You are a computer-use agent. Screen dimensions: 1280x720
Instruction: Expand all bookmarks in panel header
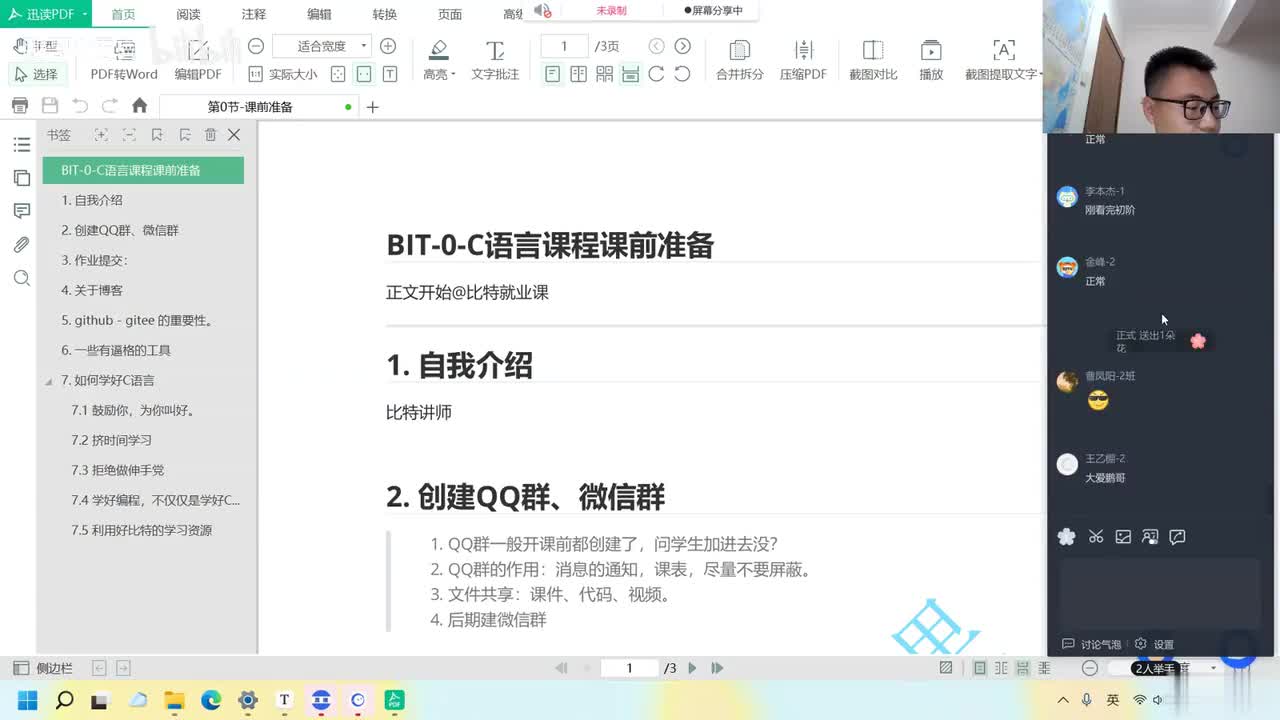[101, 135]
